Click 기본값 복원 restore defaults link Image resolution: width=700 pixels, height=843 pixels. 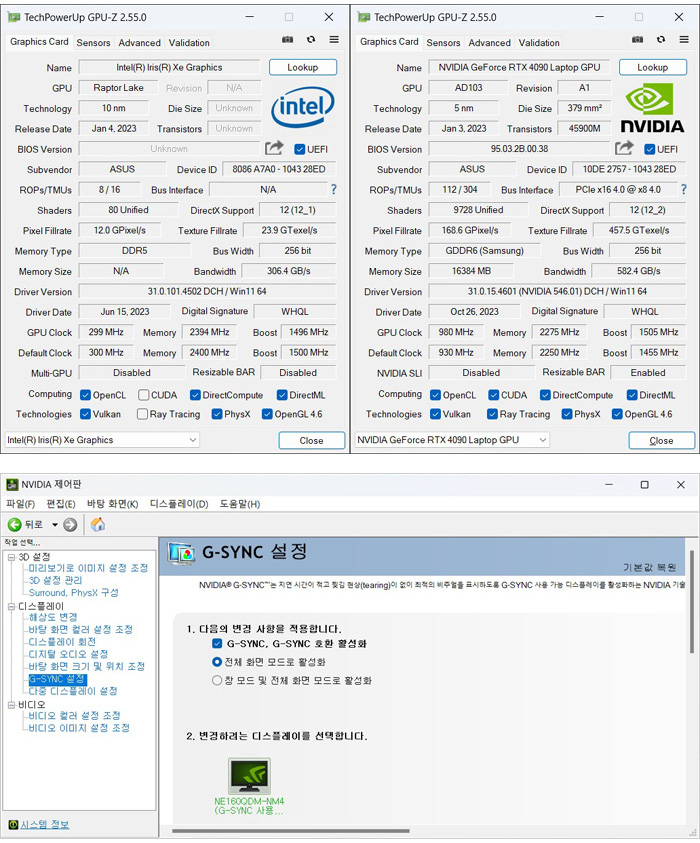pos(649,567)
